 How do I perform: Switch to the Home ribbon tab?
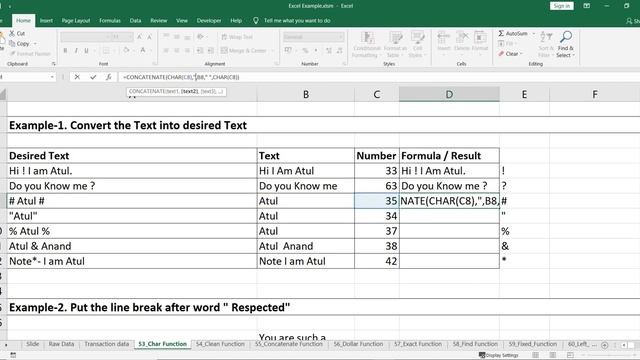pyautogui.click(x=23, y=20)
